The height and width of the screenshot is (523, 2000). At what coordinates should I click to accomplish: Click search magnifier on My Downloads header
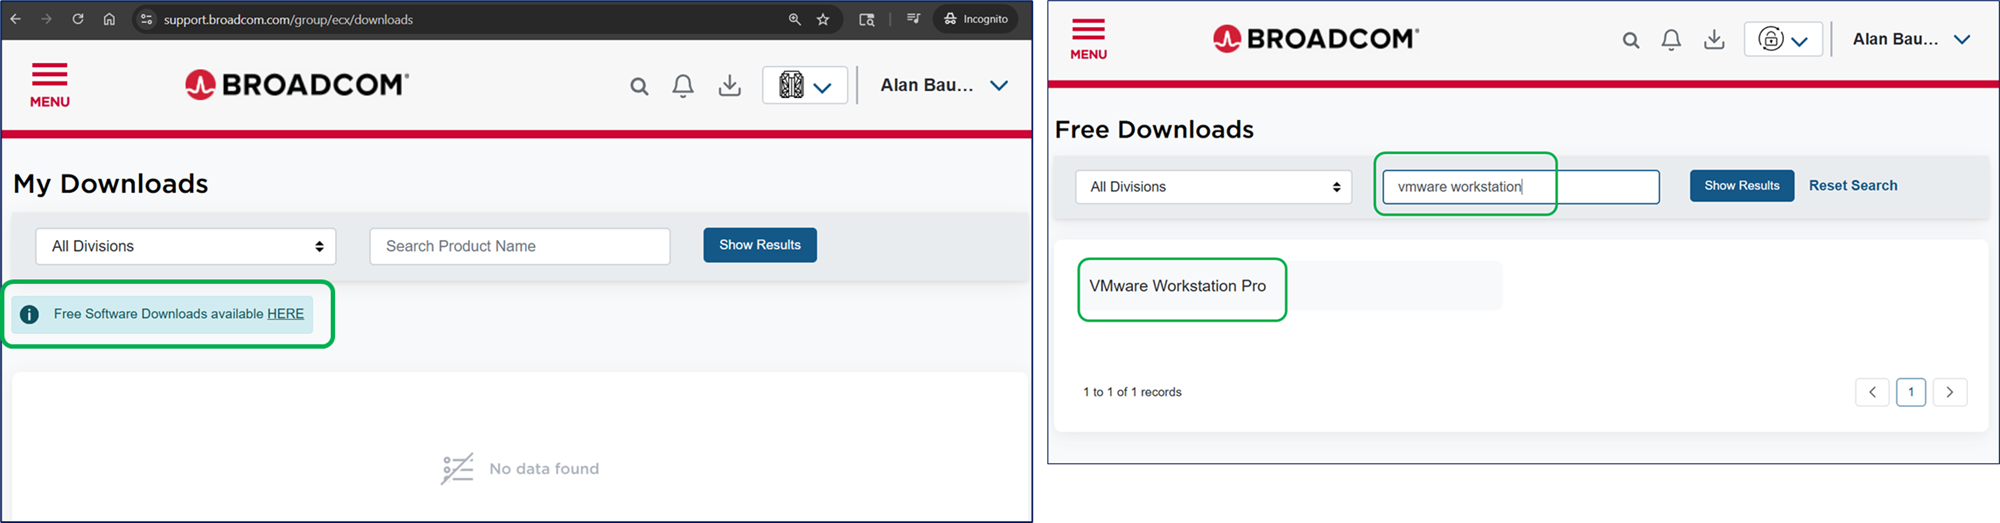pyautogui.click(x=639, y=87)
